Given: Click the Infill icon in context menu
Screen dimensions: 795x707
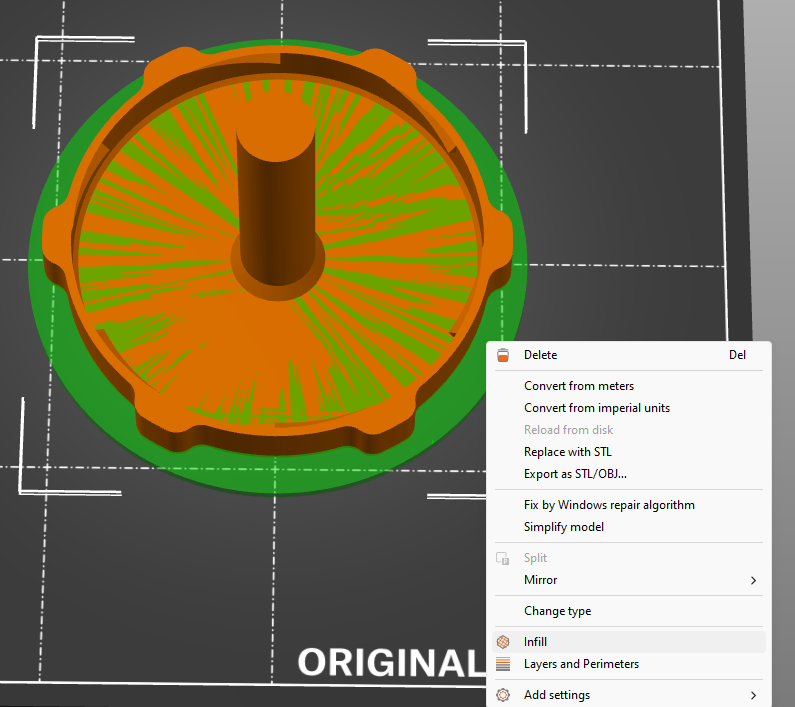Looking at the screenshot, I should tap(503, 642).
